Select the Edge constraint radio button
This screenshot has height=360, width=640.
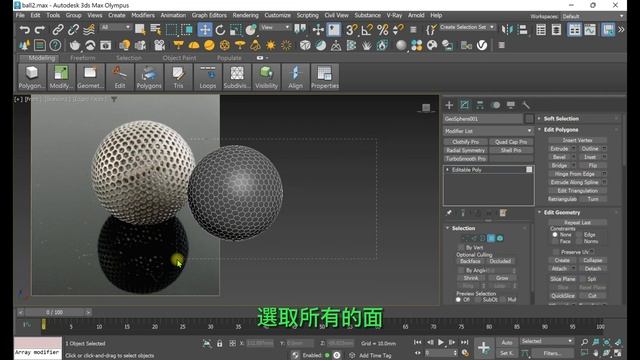579,235
